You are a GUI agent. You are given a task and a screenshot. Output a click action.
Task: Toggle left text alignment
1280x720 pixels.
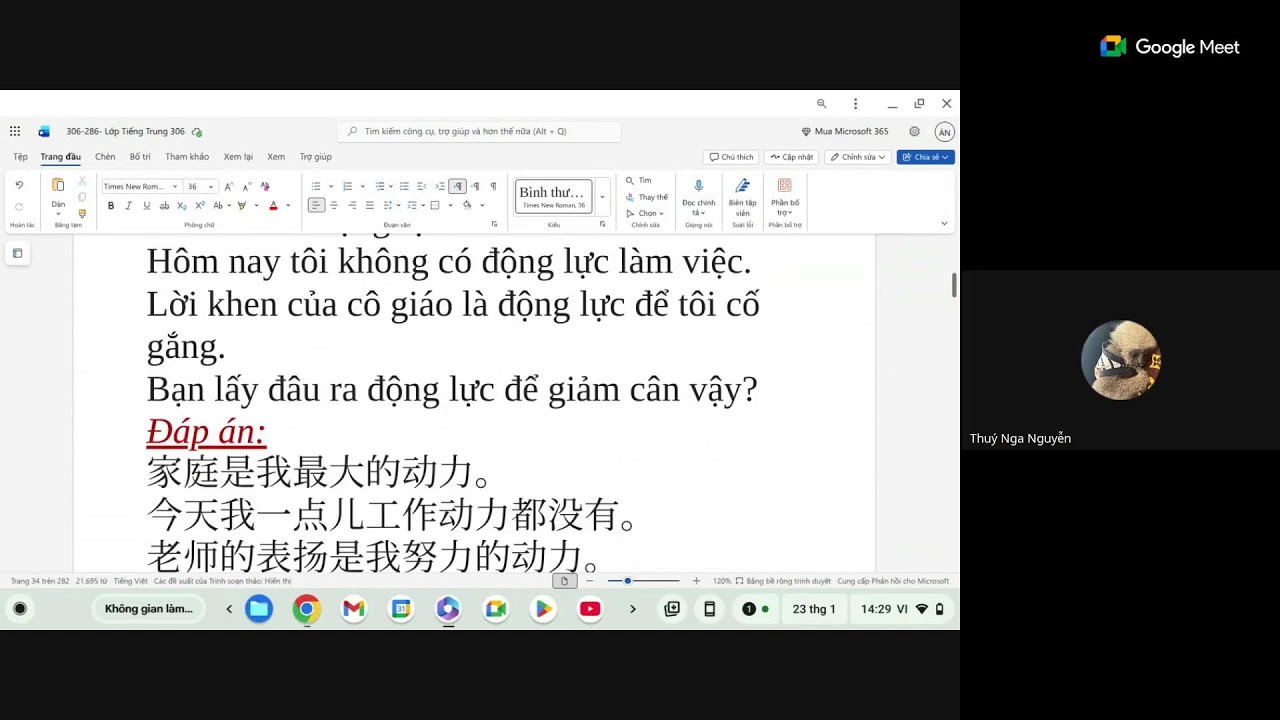(x=316, y=205)
